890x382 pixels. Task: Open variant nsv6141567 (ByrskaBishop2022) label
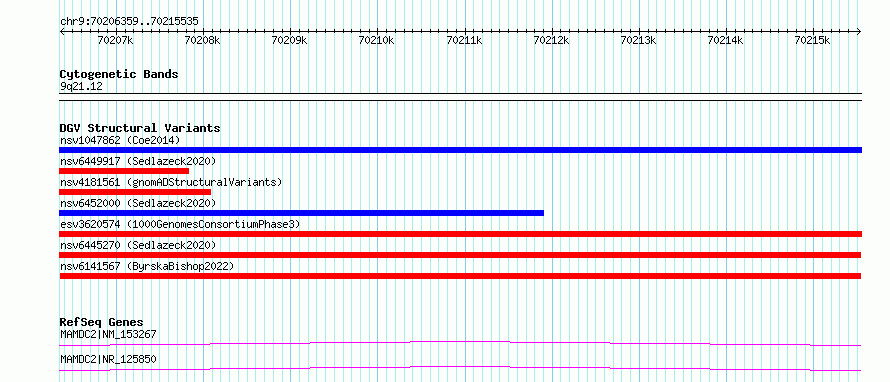pyautogui.click(x=147, y=266)
